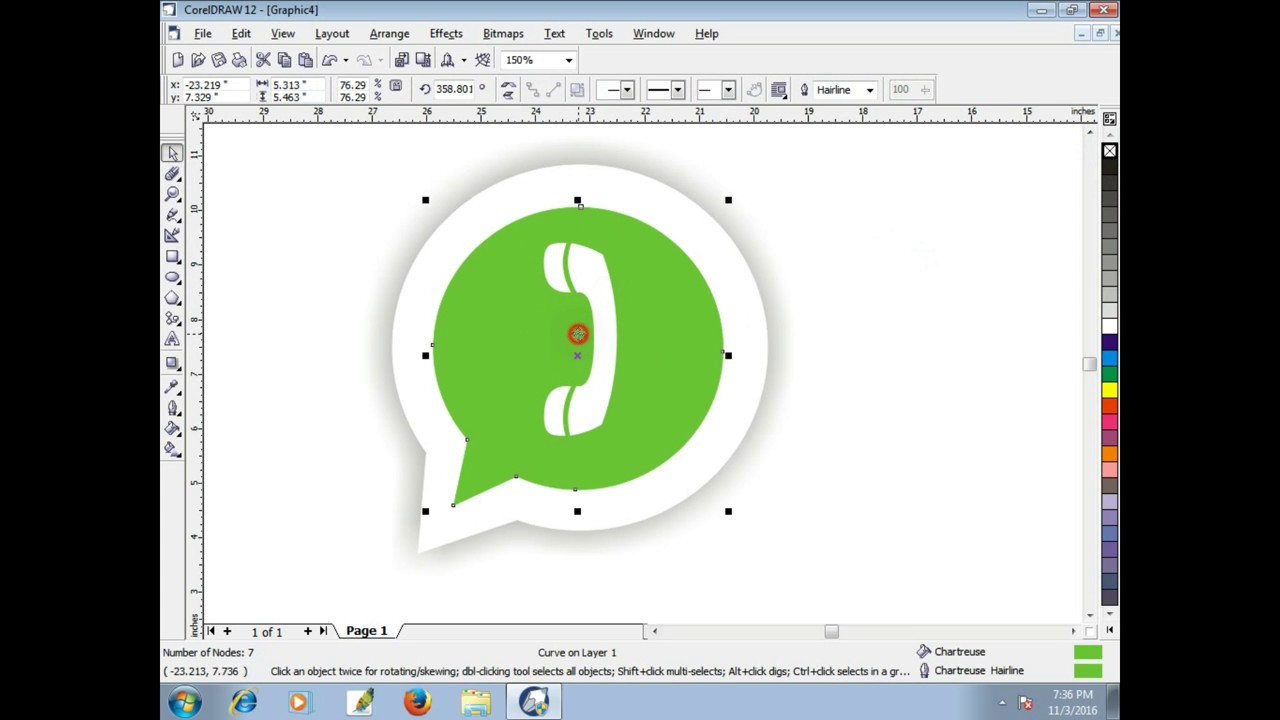Click the No Color swatch in palette
Screen dimensions: 1280x720
pyautogui.click(x=1109, y=151)
